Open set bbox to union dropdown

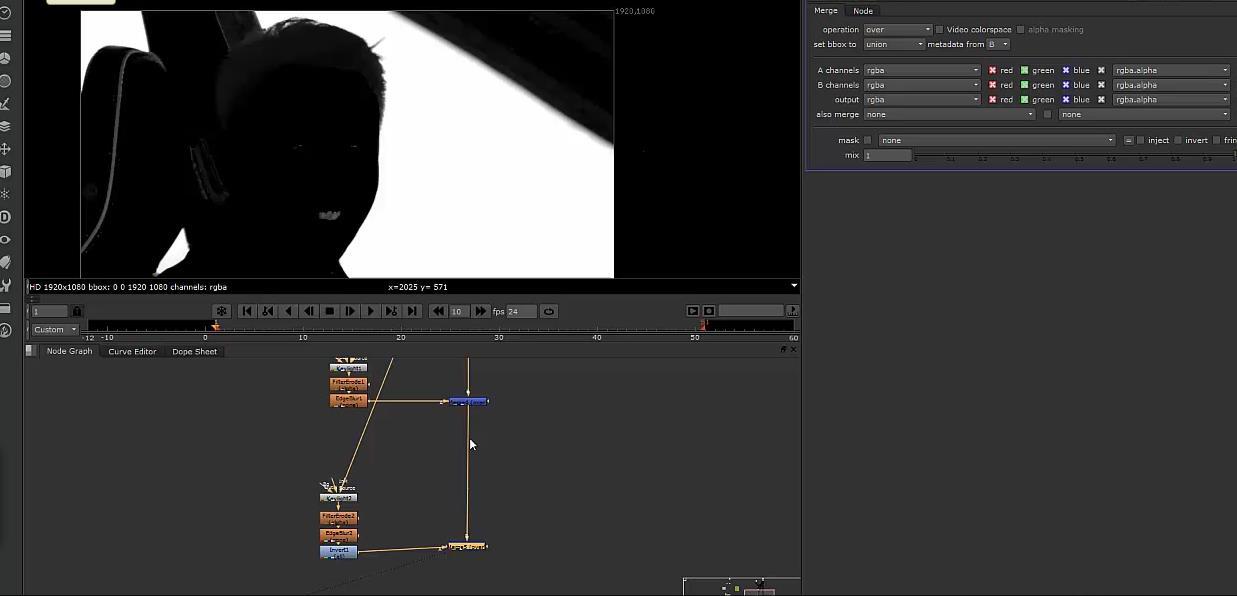point(894,44)
